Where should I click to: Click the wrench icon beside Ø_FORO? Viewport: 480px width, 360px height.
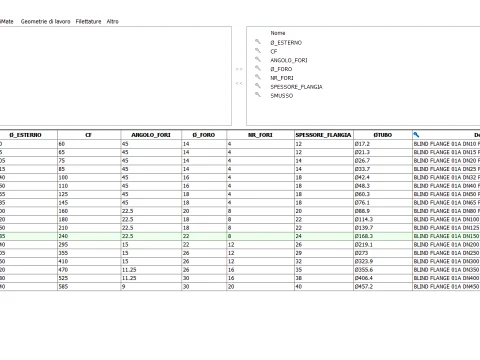(x=258, y=68)
